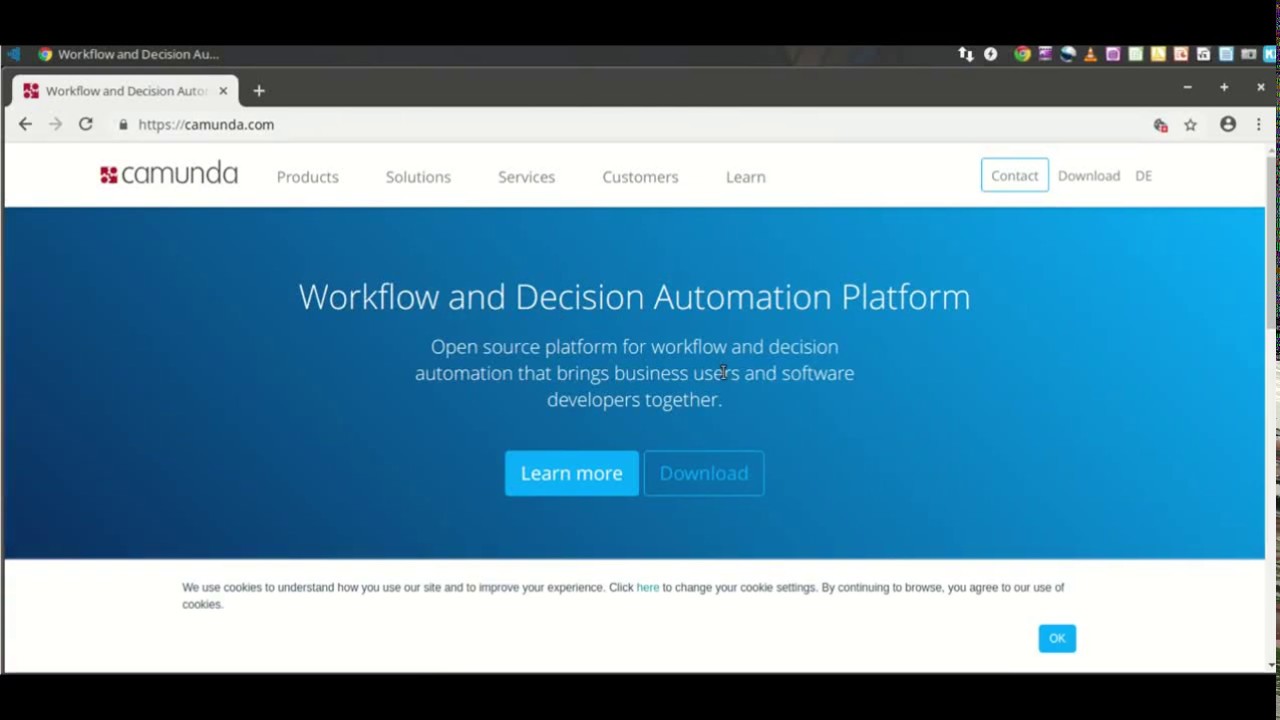Open the VLC cone icon in the panel
The image size is (1280, 720).
(1090, 54)
